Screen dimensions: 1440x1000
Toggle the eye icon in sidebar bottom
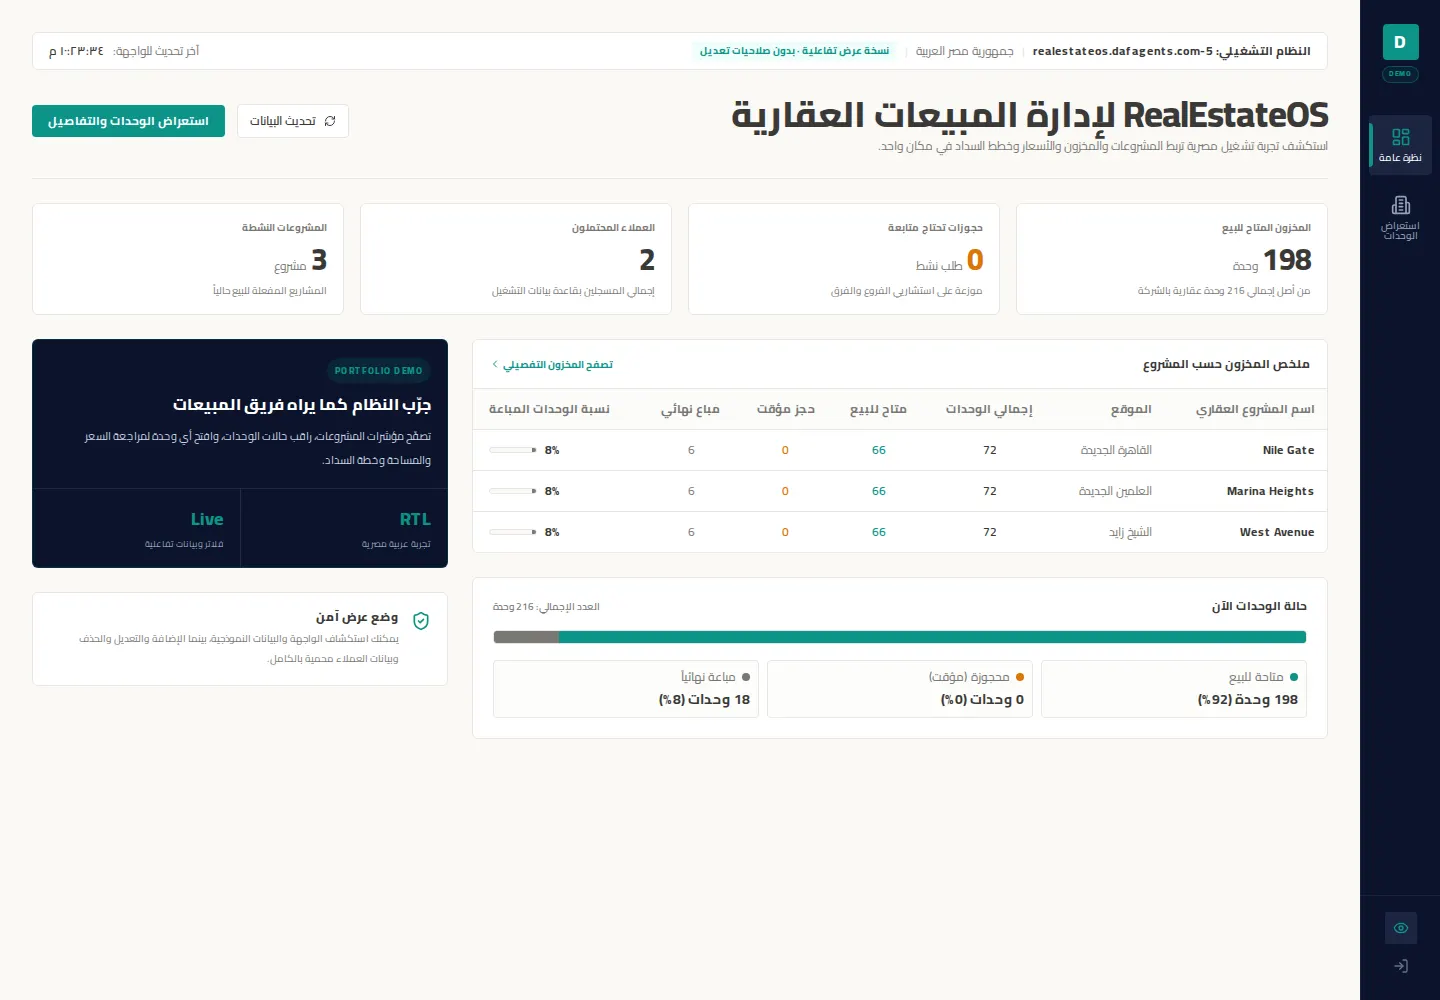coord(1401,928)
